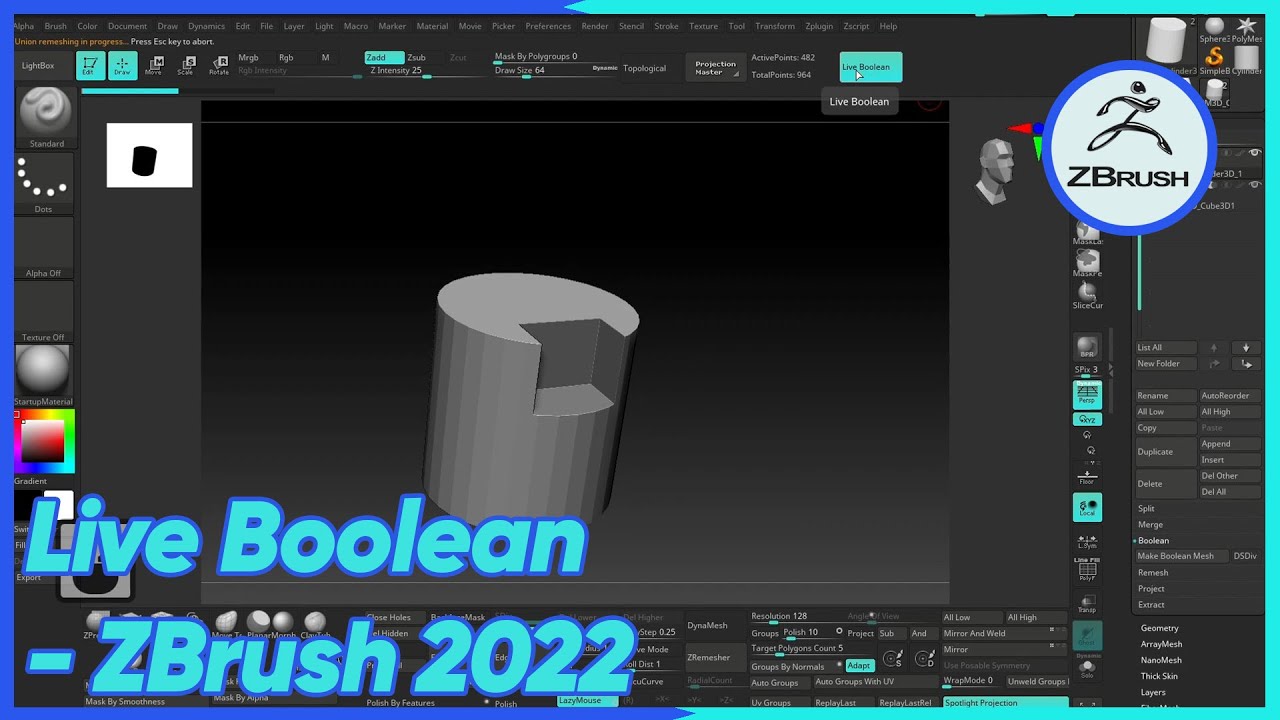Toggle the XYZ rotation mode
Screen dimensions: 1280x720
[x=1087, y=420]
